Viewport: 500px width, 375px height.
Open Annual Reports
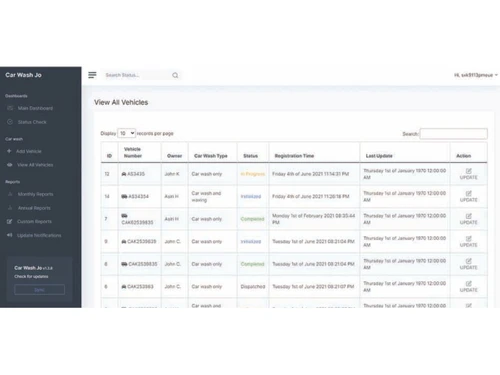click(x=34, y=208)
